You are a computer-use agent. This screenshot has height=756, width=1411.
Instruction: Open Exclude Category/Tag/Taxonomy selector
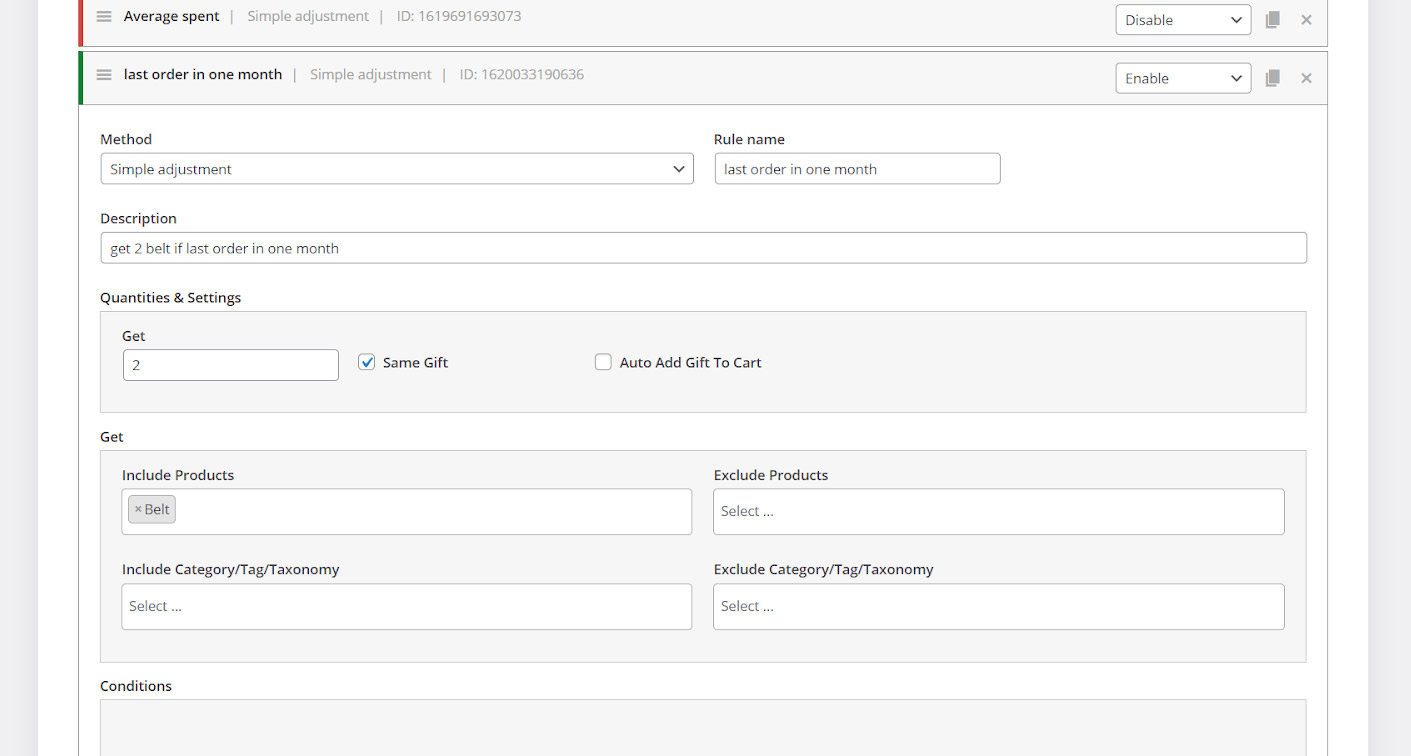point(997,607)
